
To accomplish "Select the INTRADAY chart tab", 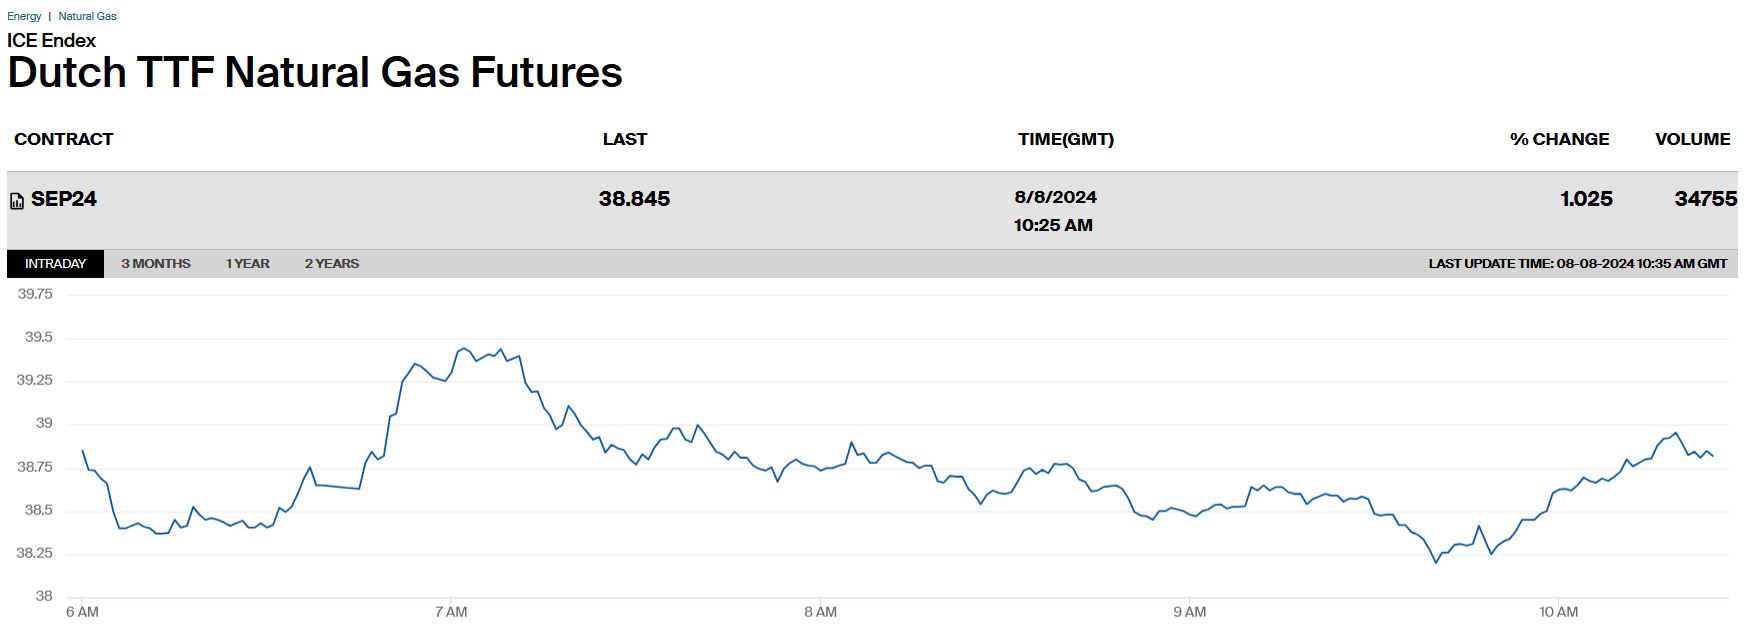I will pos(55,264).
